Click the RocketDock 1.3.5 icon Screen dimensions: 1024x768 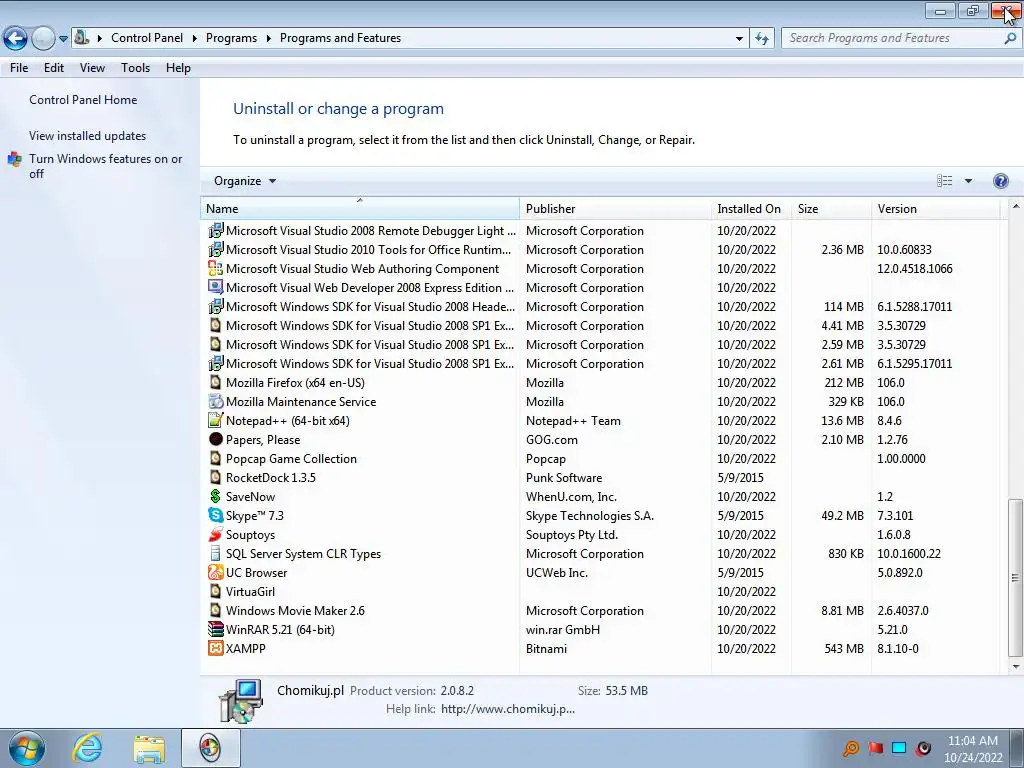[x=216, y=477]
